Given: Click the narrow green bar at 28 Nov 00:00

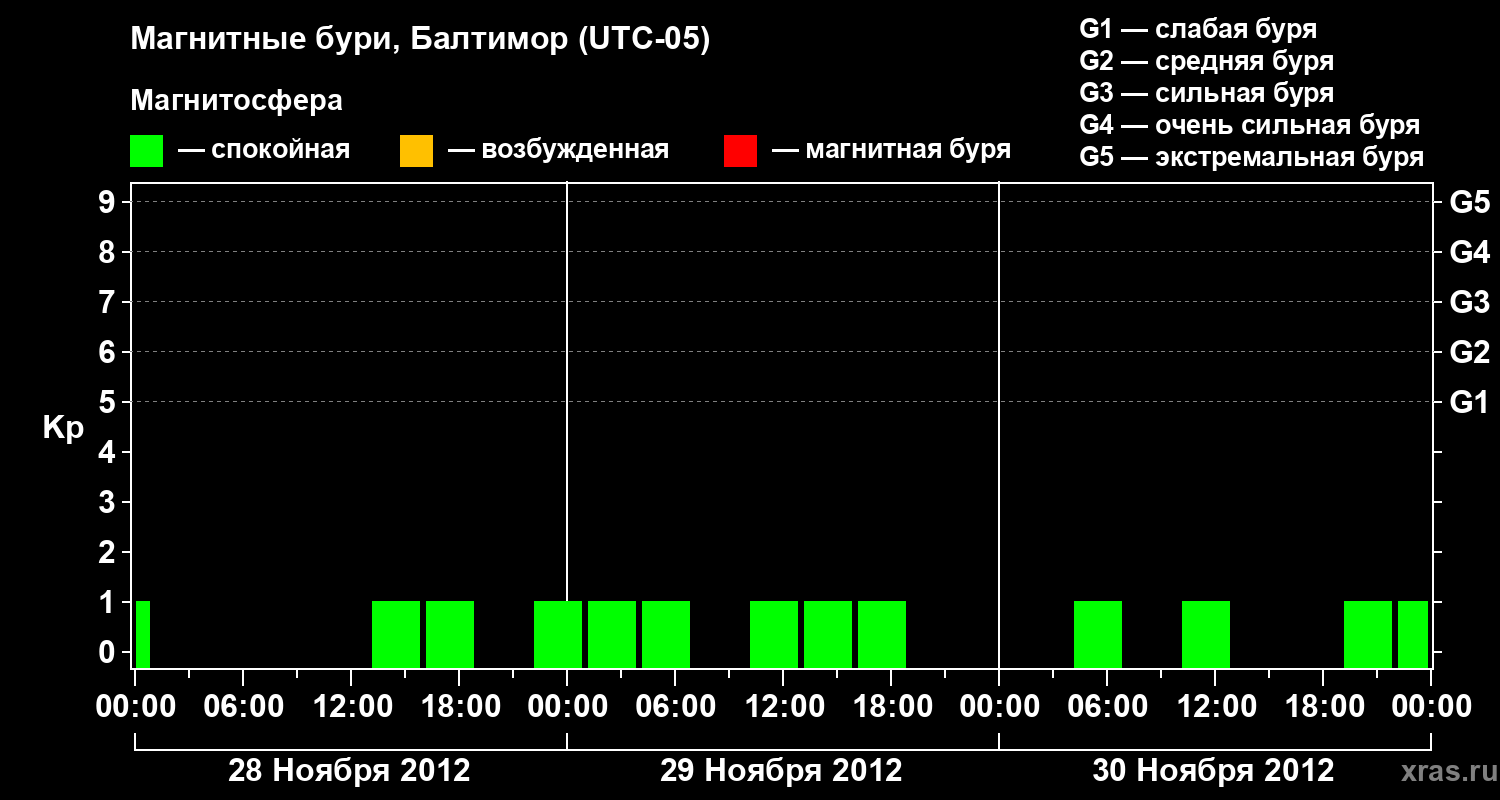Looking at the screenshot, I should [x=143, y=634].
